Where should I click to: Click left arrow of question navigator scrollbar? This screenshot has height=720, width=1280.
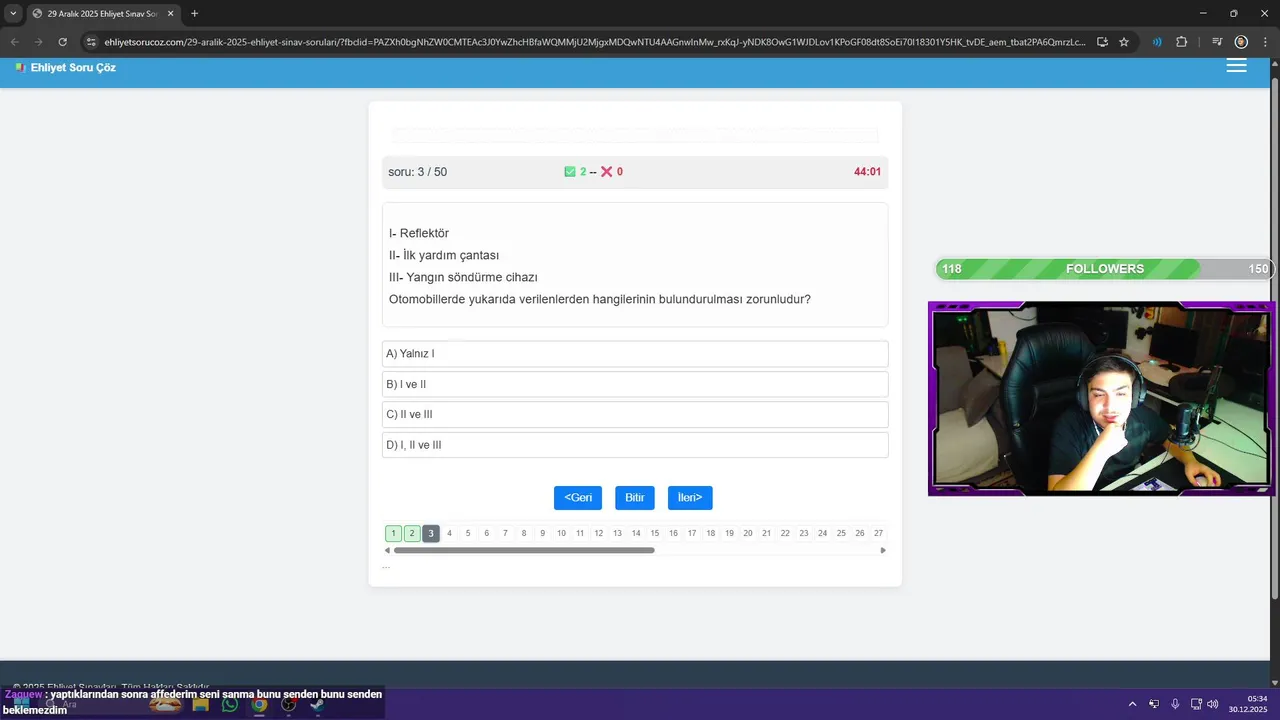click(x=387, y=550)
